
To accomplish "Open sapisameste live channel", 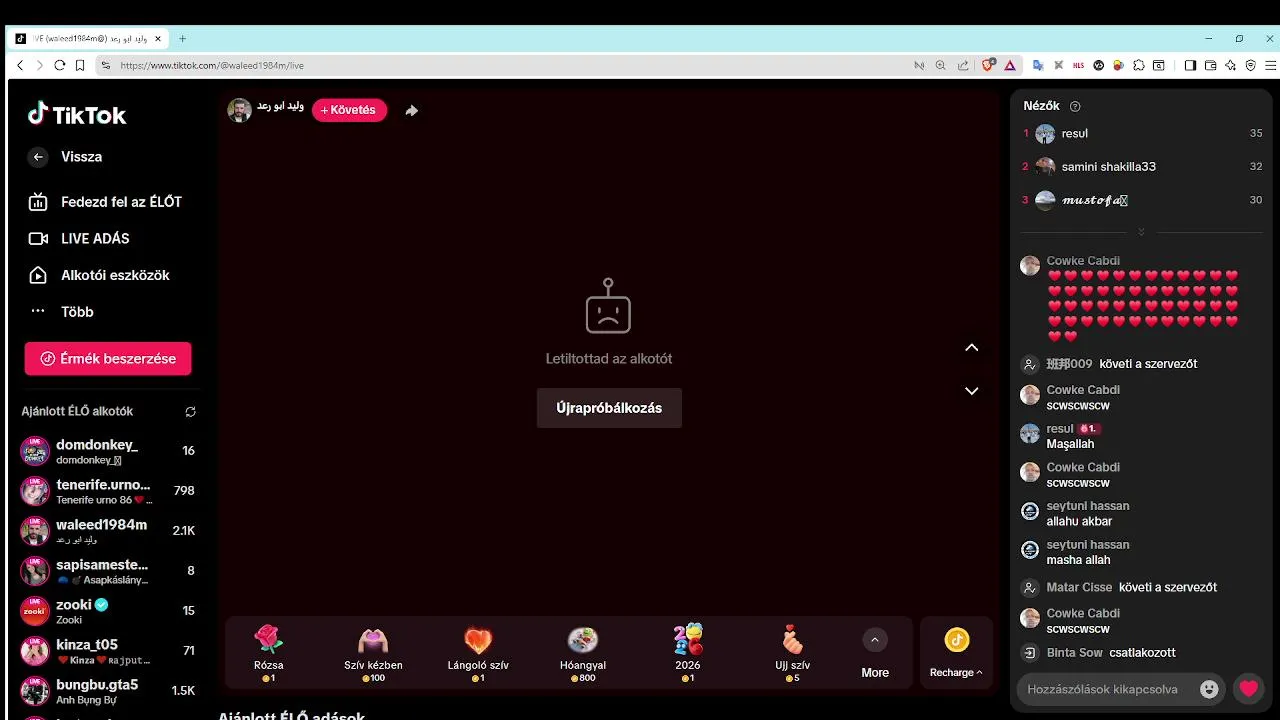I will point(108,571).
